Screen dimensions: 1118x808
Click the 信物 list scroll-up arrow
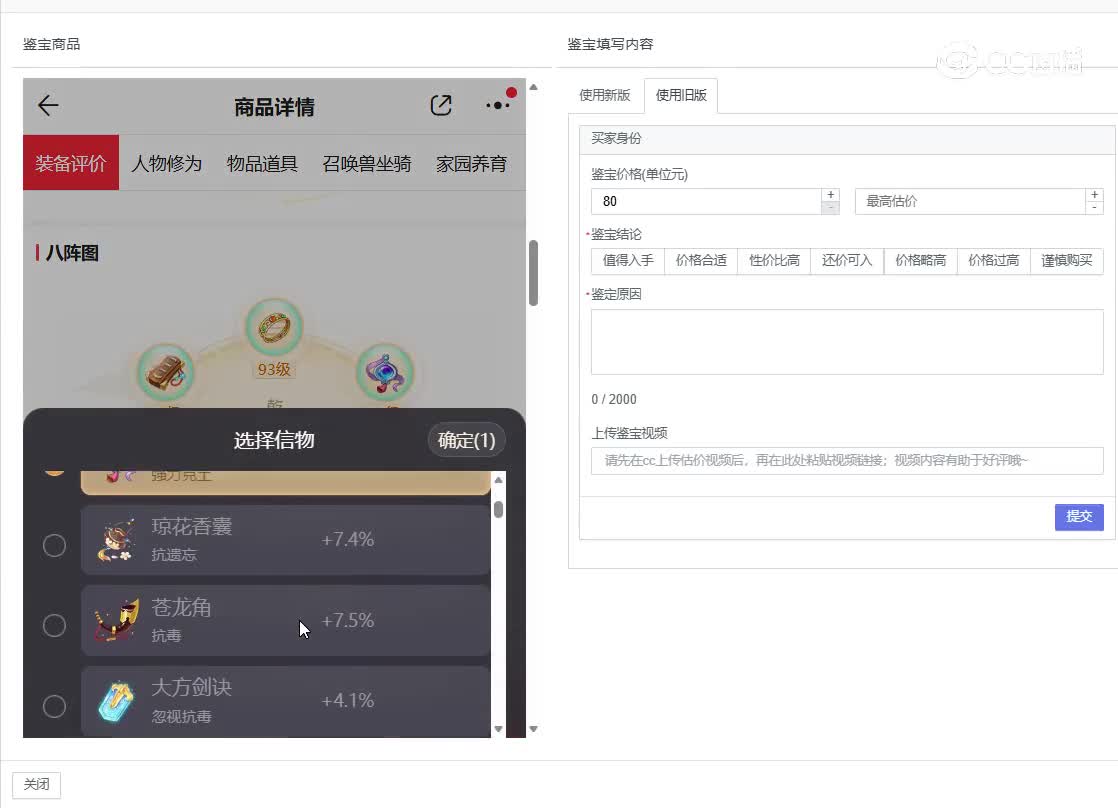pos(498,480)
